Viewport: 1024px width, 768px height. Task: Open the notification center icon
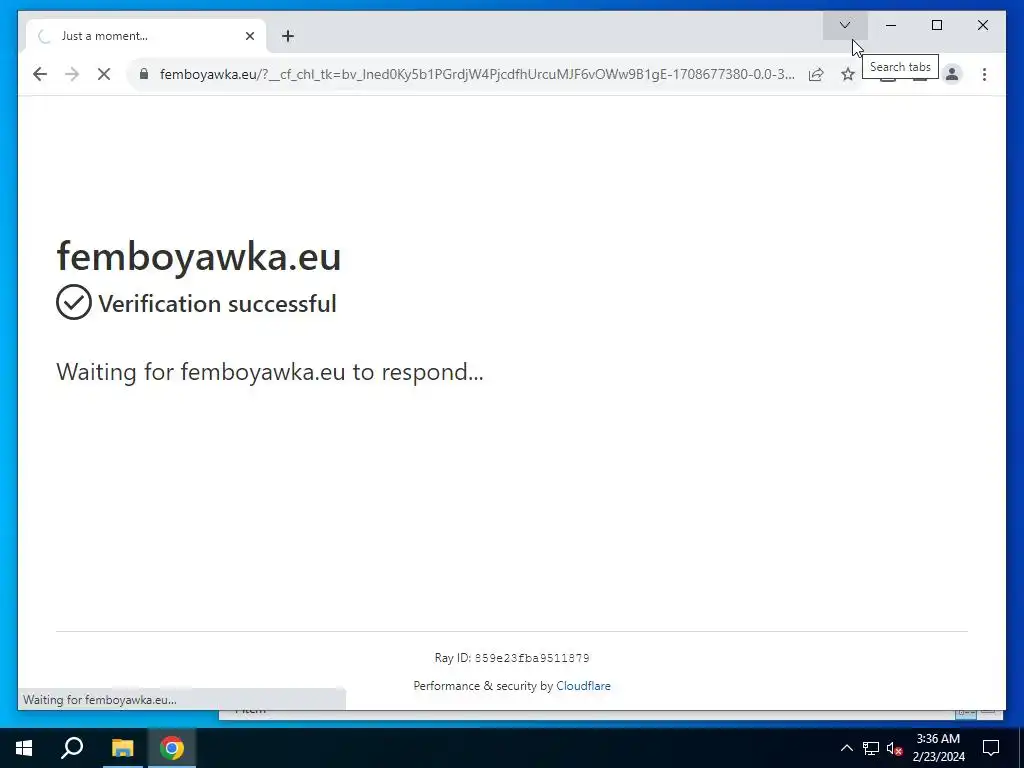[991, 748]
